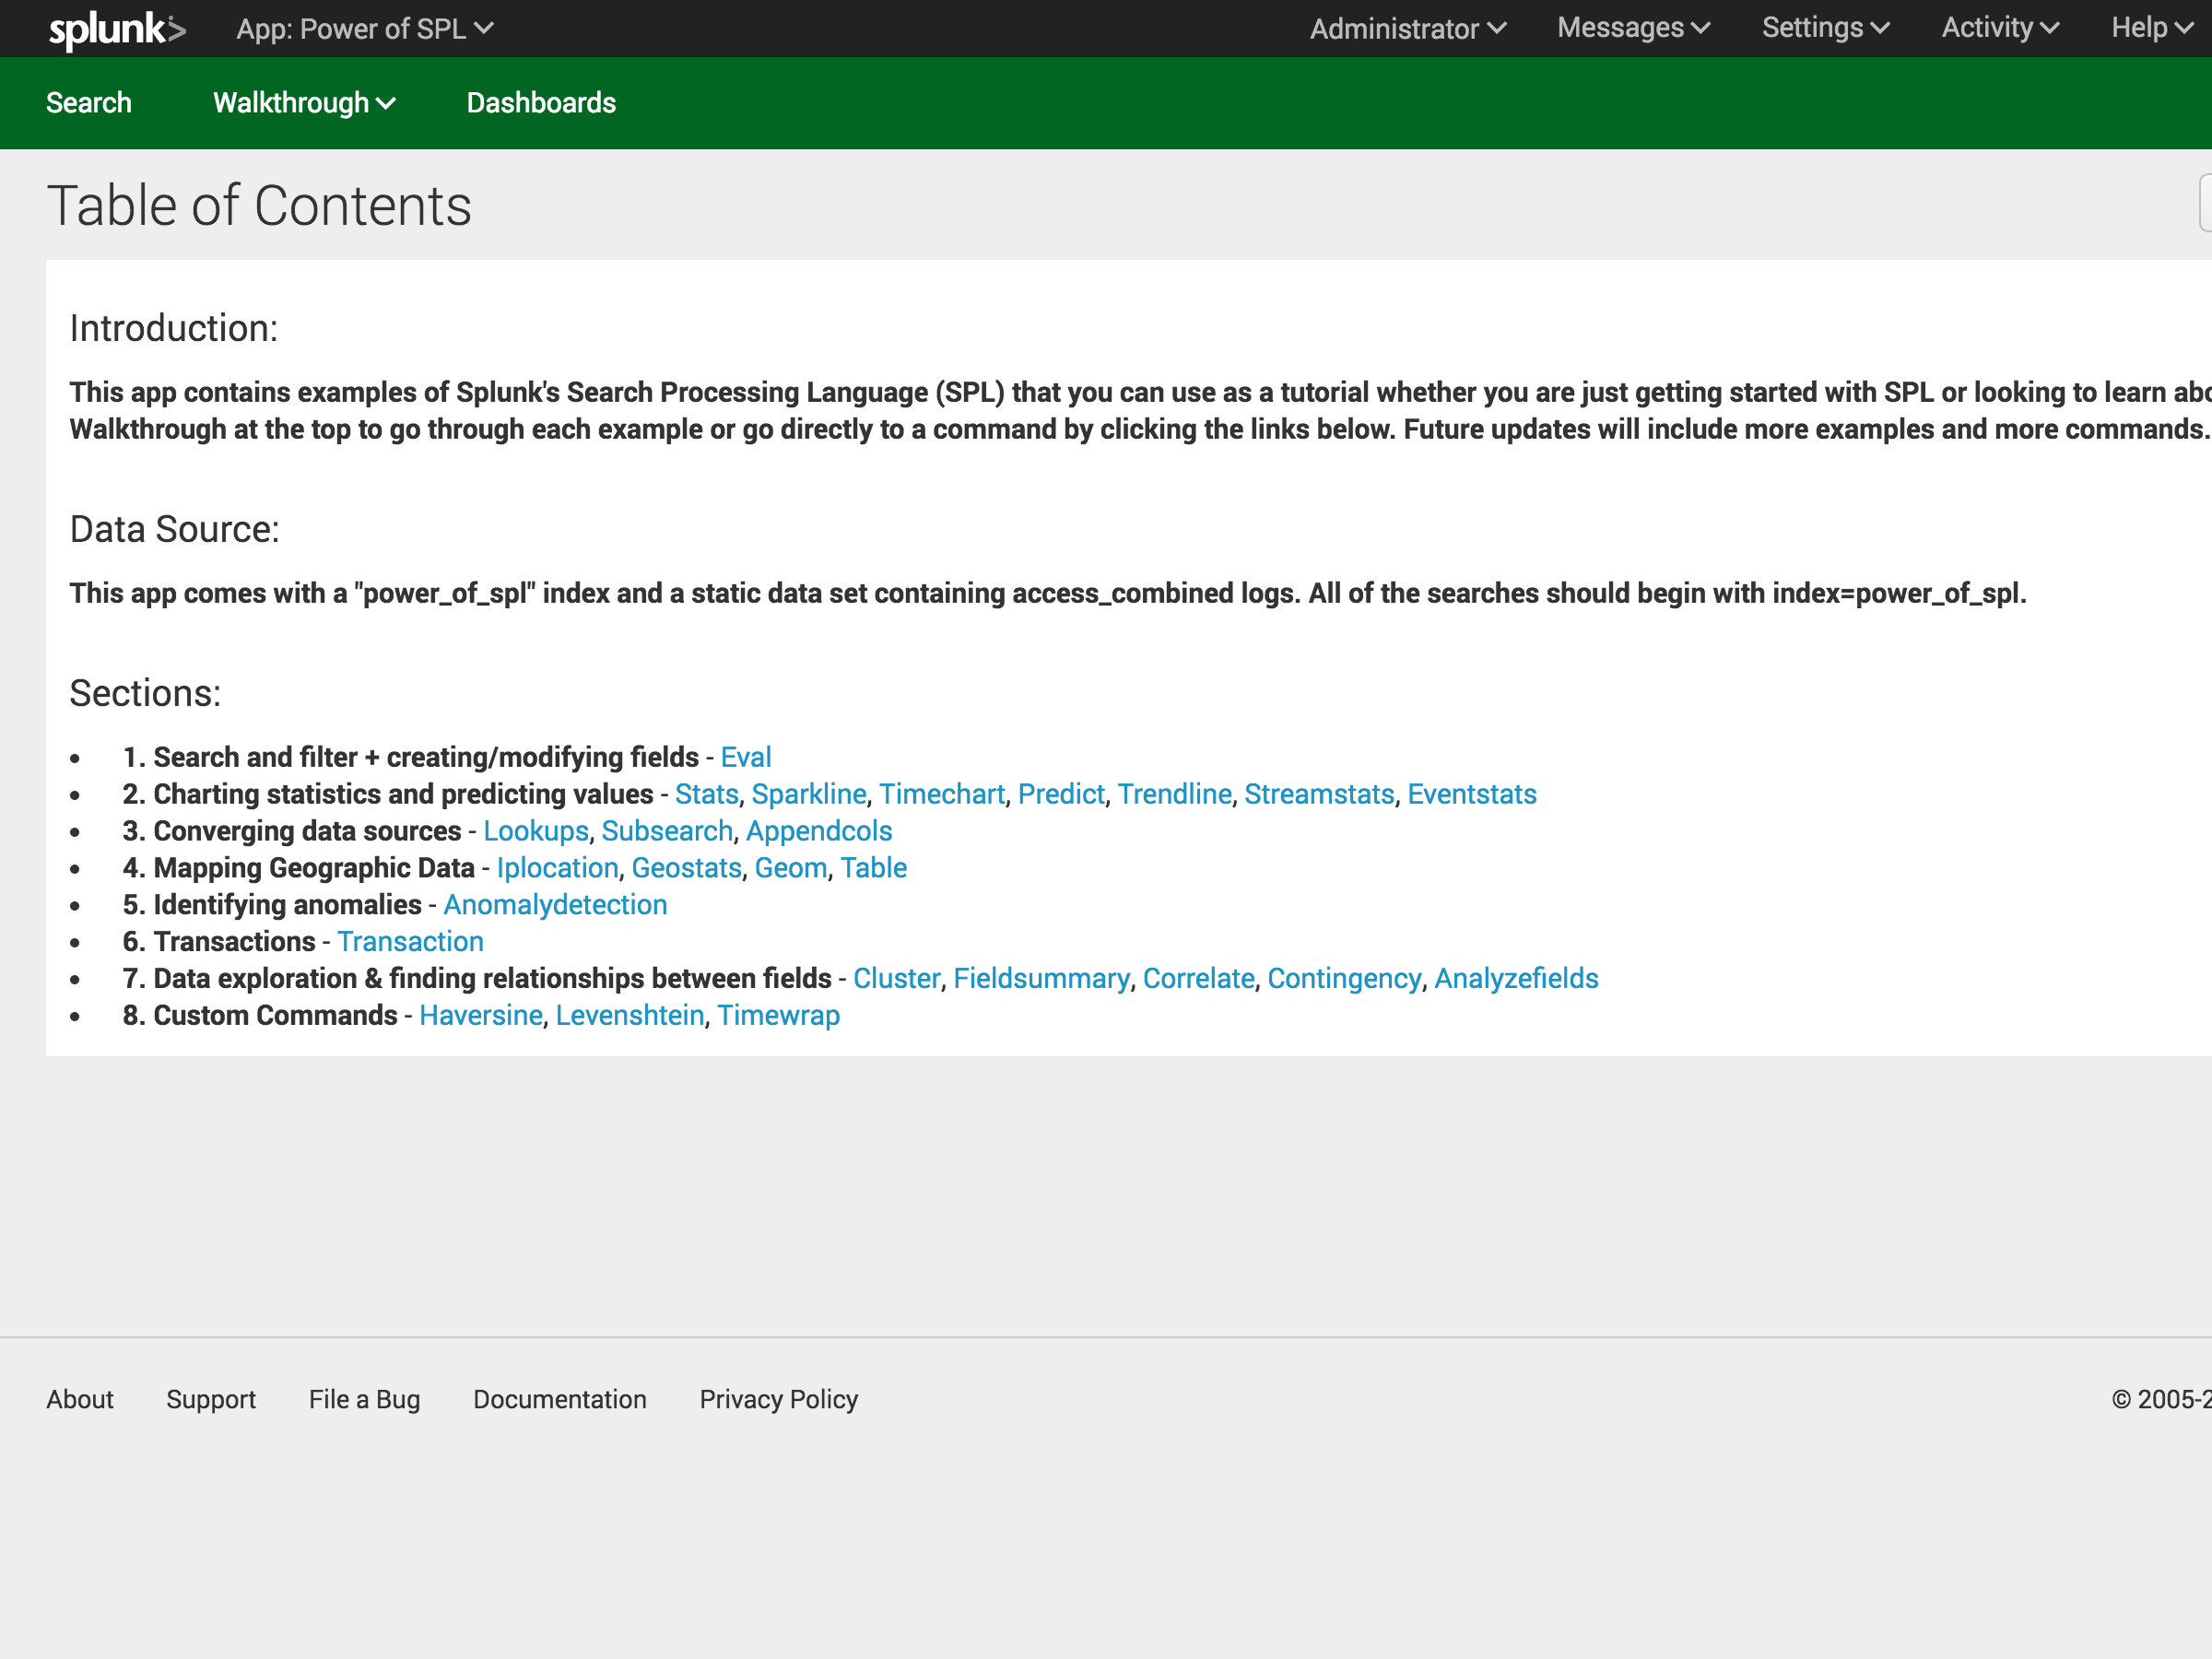The width and height of the screenshot is (2212, 1659).
Task: Expand the Walkthrough menu
Action: (x=304, y=103)
